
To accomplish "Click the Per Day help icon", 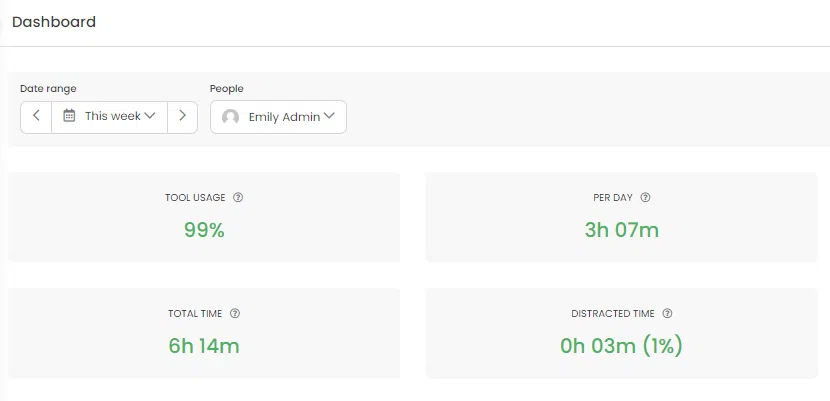I will (x=645, y=197).
